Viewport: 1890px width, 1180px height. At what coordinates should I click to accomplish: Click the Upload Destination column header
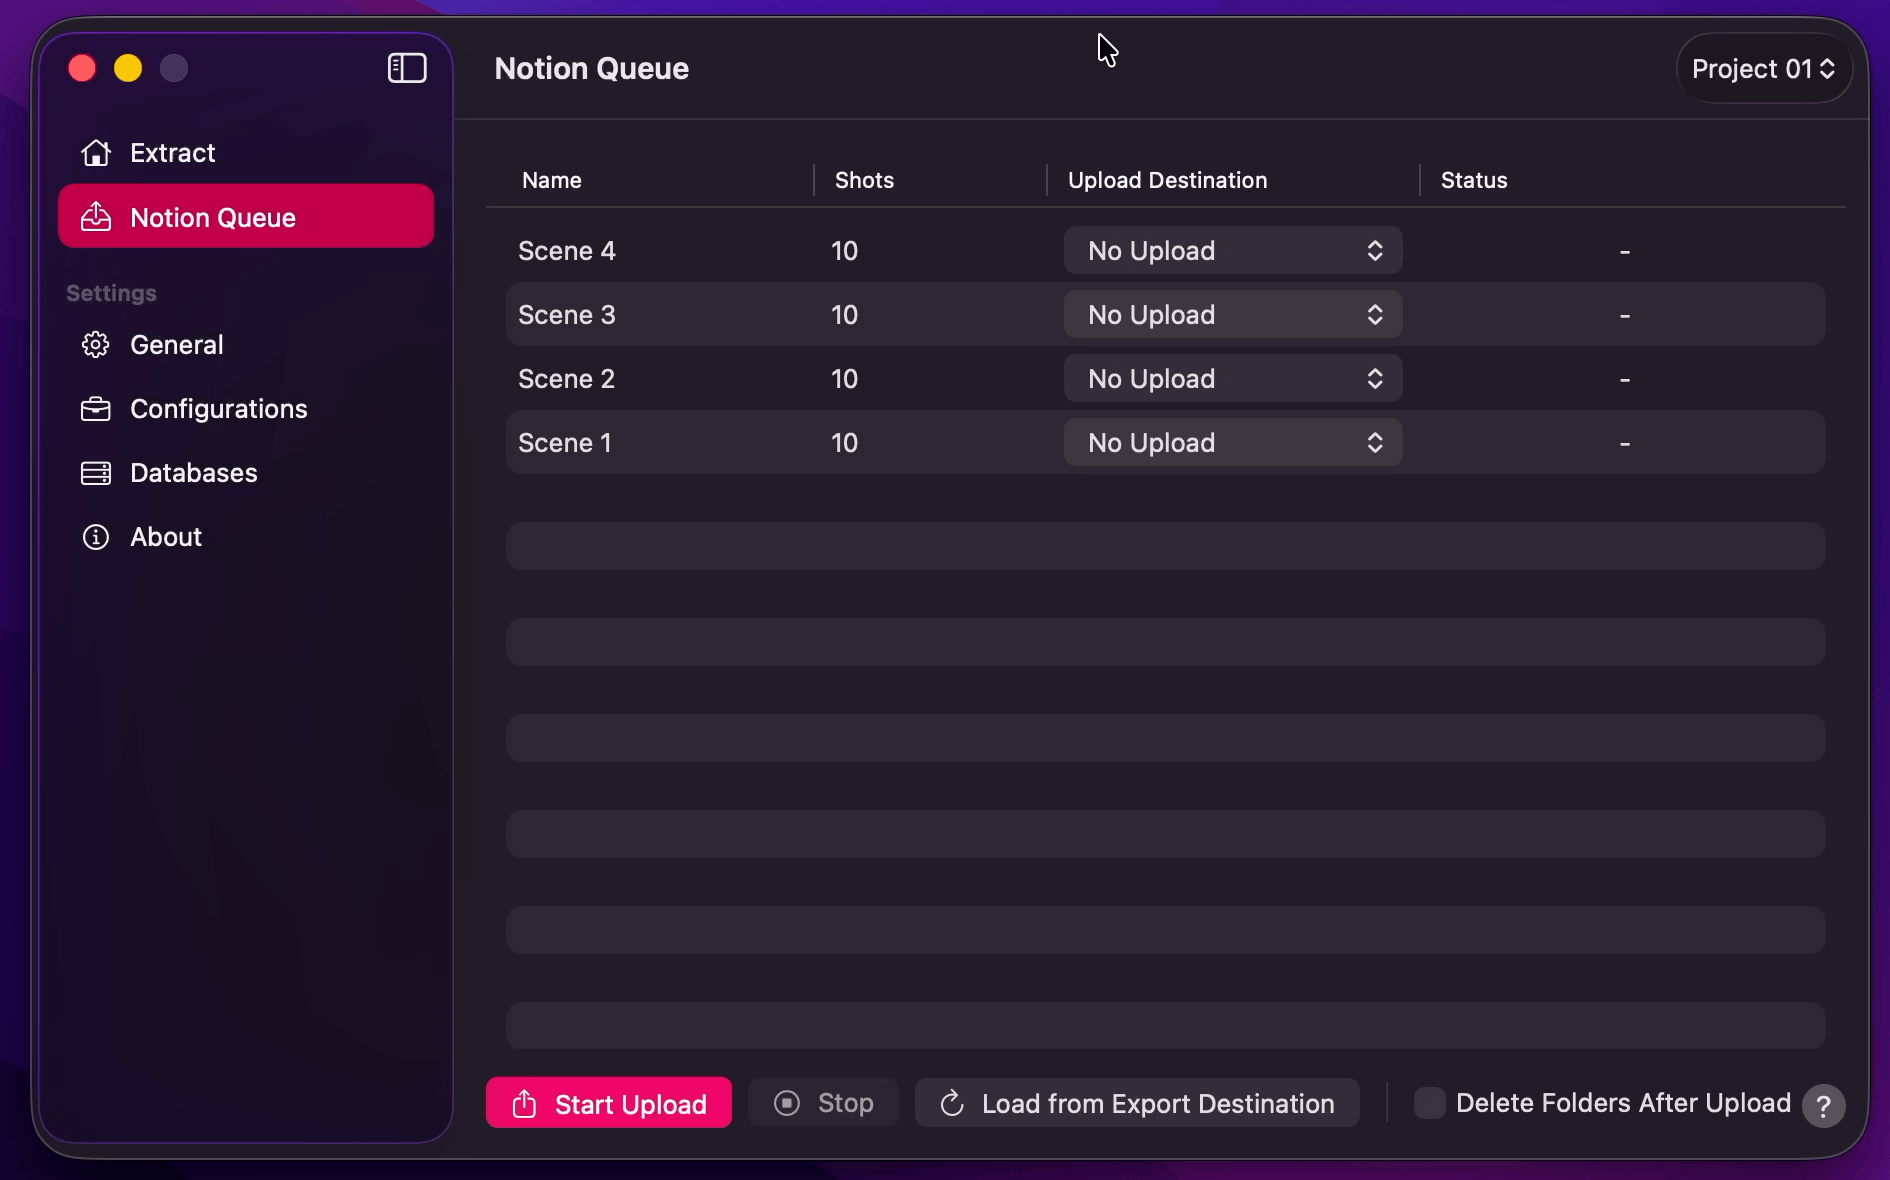[x=1167, y=180]
